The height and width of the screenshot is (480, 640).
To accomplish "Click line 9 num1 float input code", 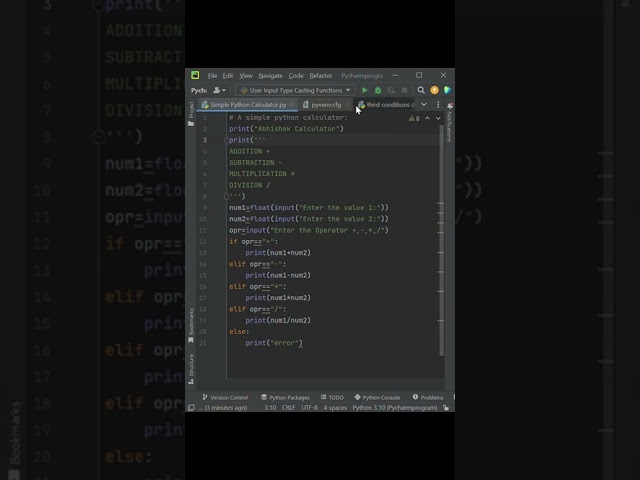I will click(x=309, y=208).
